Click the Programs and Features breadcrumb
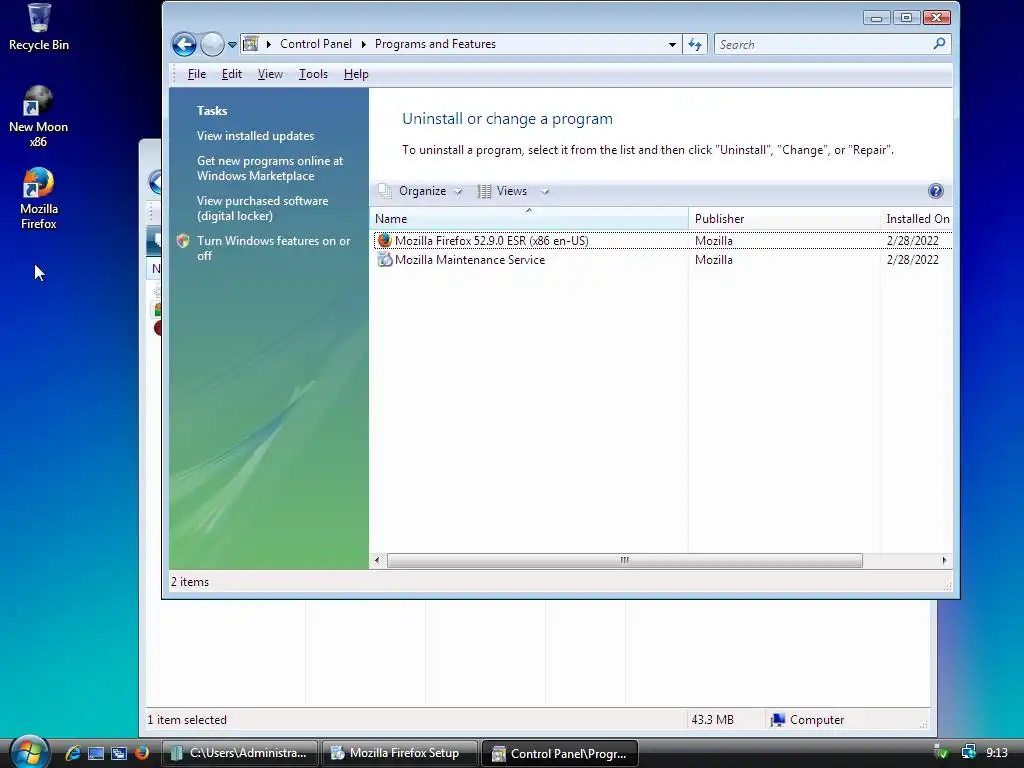1024x768 pixels. (435, 44)
